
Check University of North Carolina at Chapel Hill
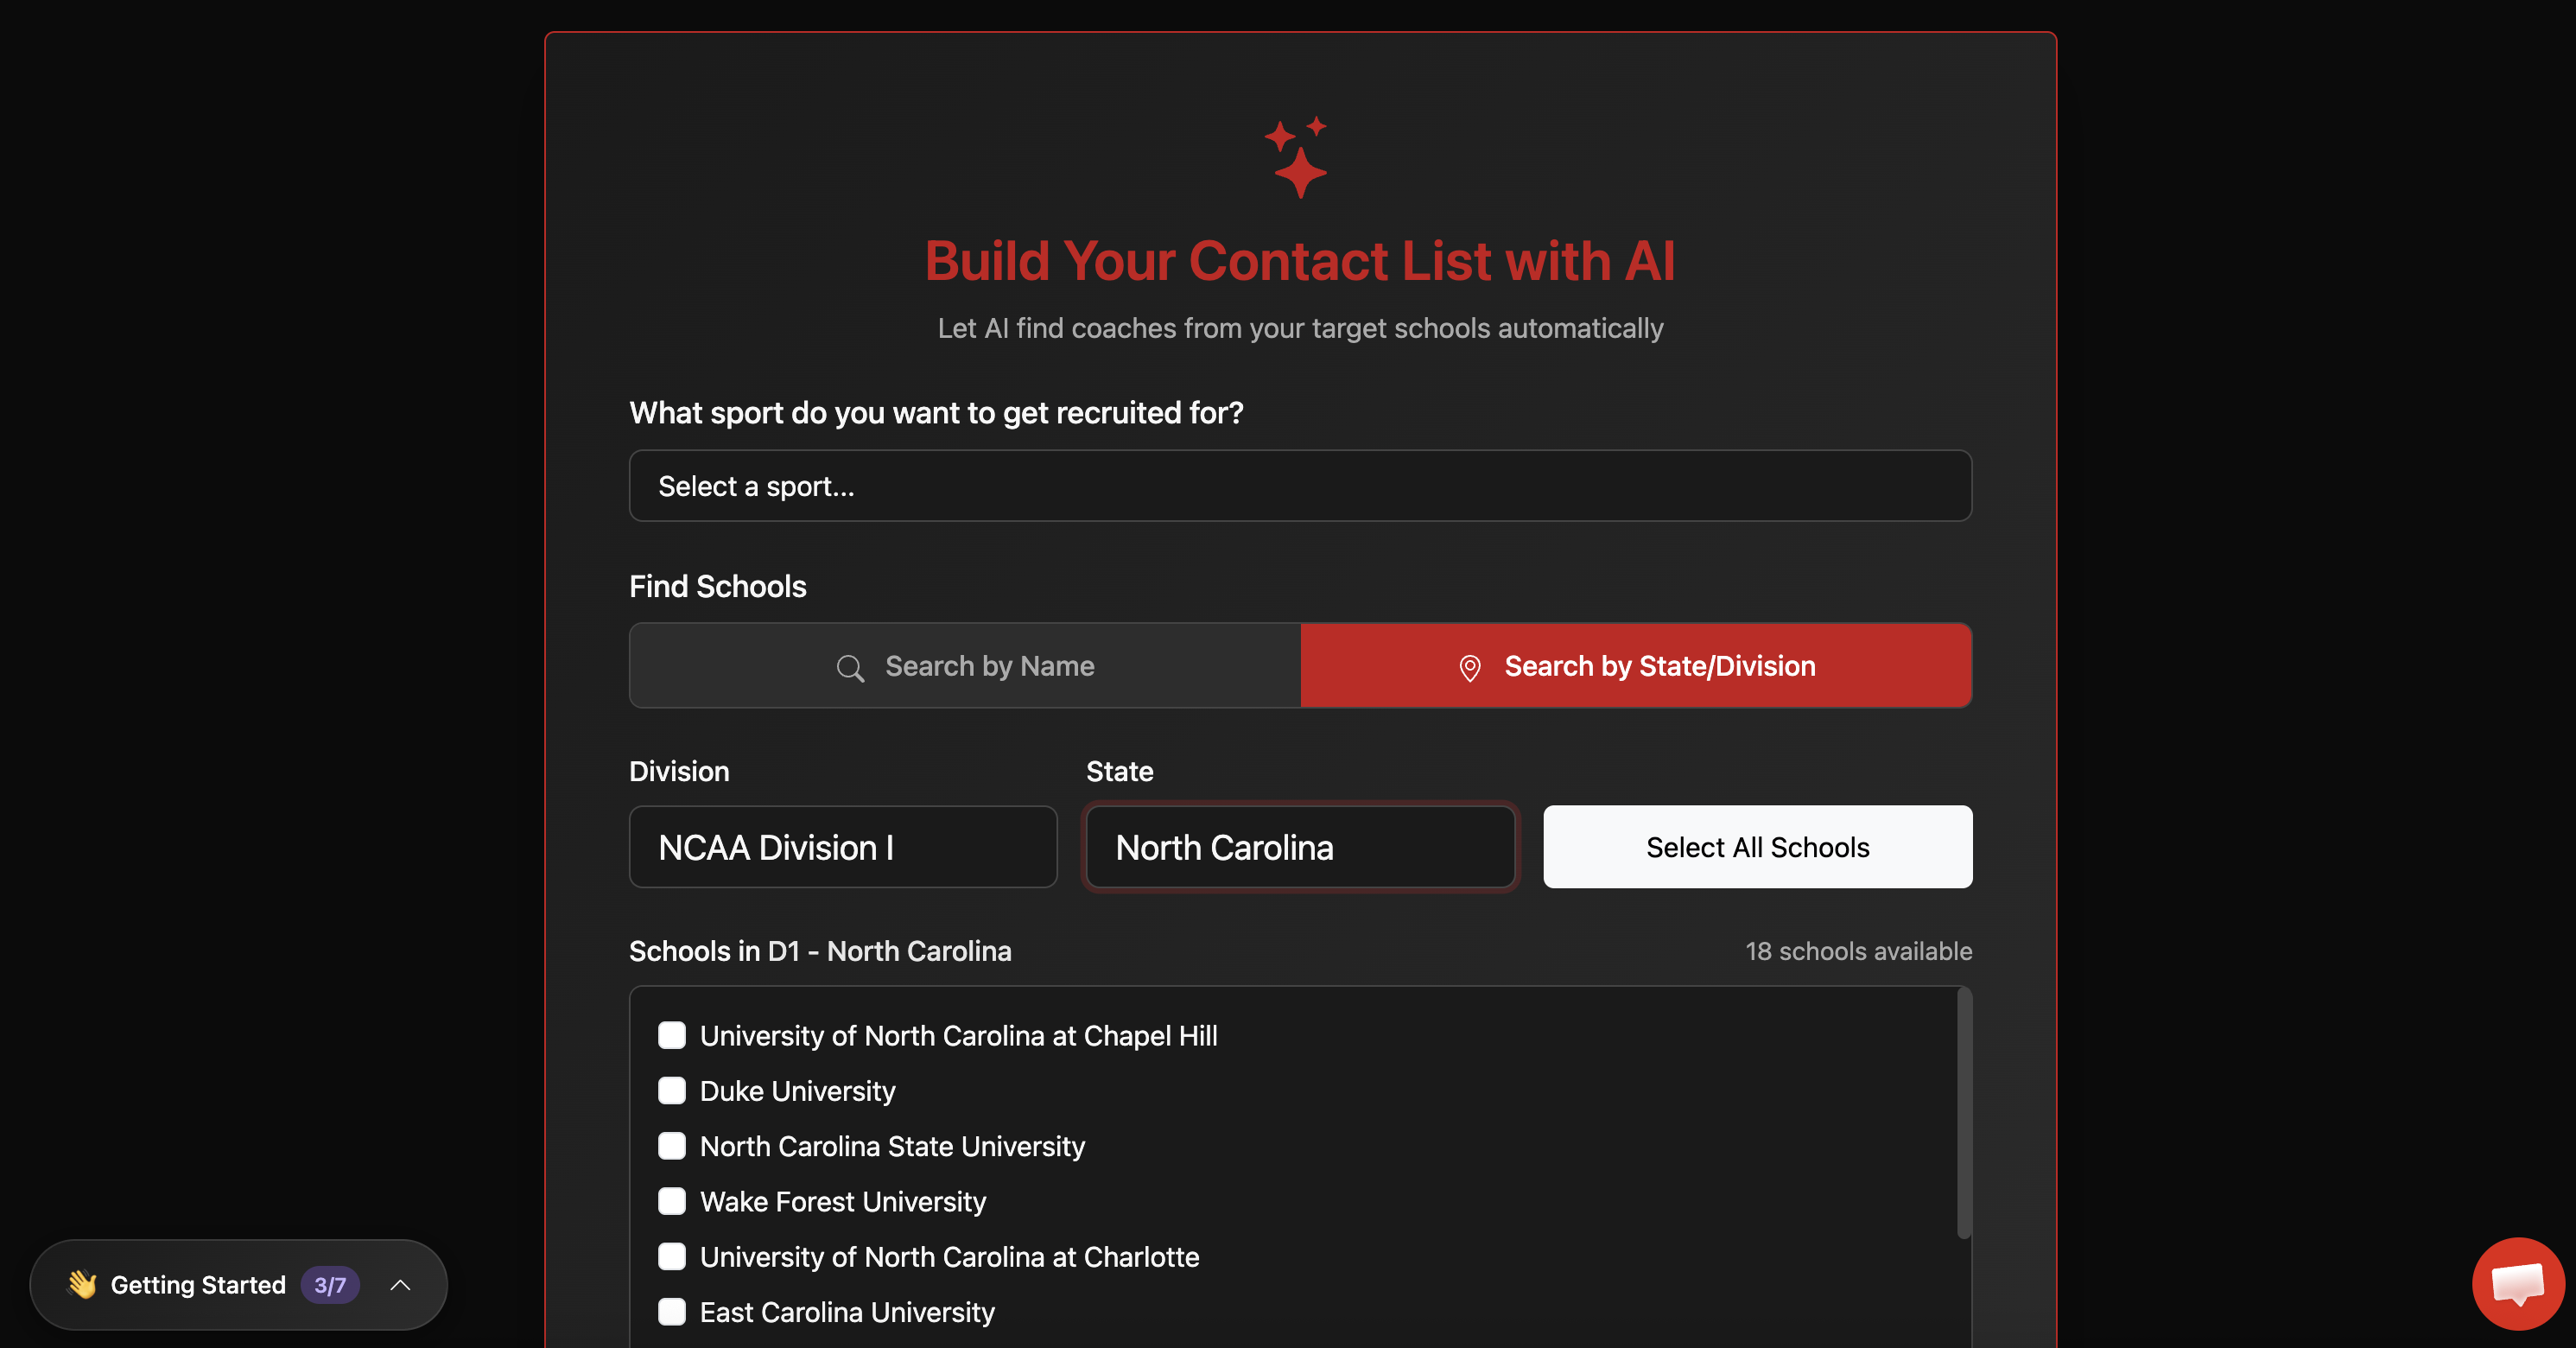click(x=672, y=1035)
